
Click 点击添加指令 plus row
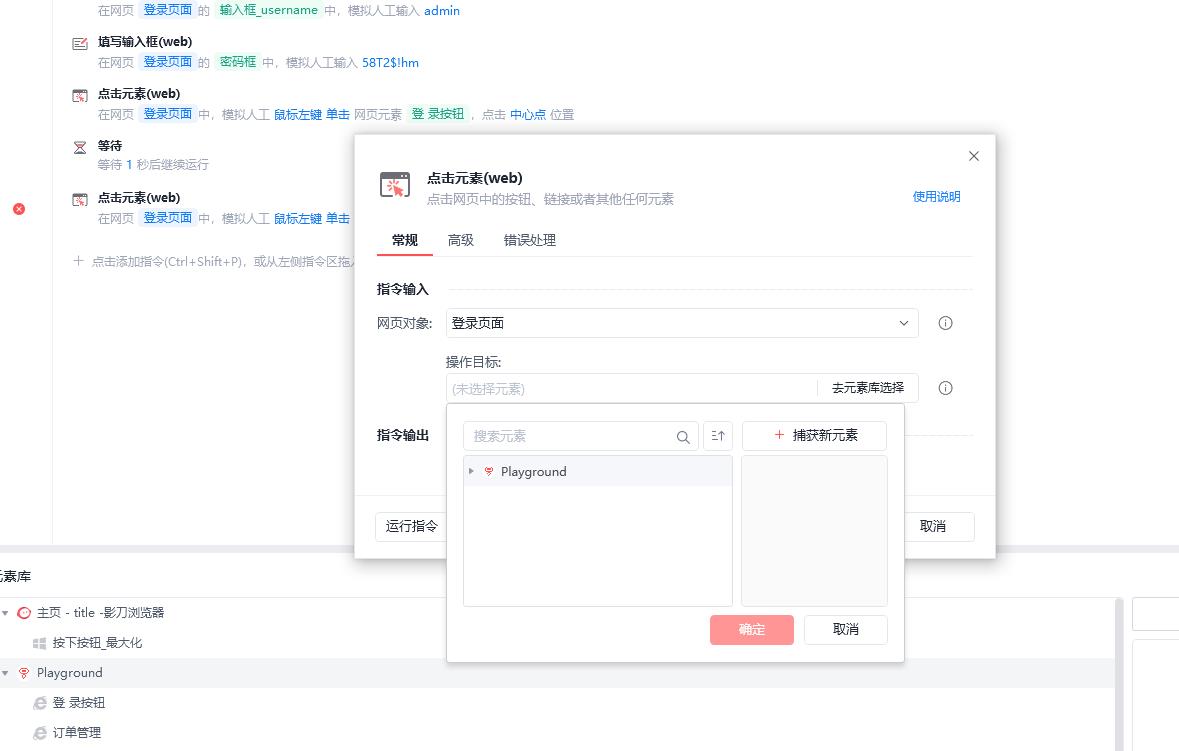click(x=214, y=262)
